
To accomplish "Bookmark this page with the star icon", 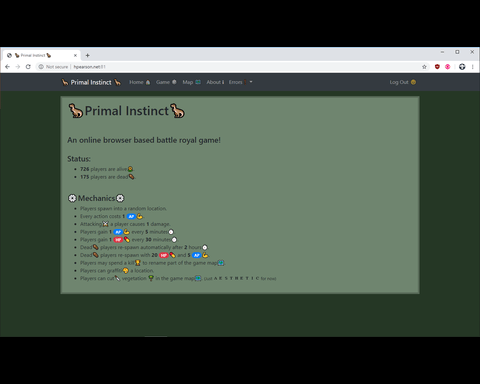I will click(x=424, y=67).
